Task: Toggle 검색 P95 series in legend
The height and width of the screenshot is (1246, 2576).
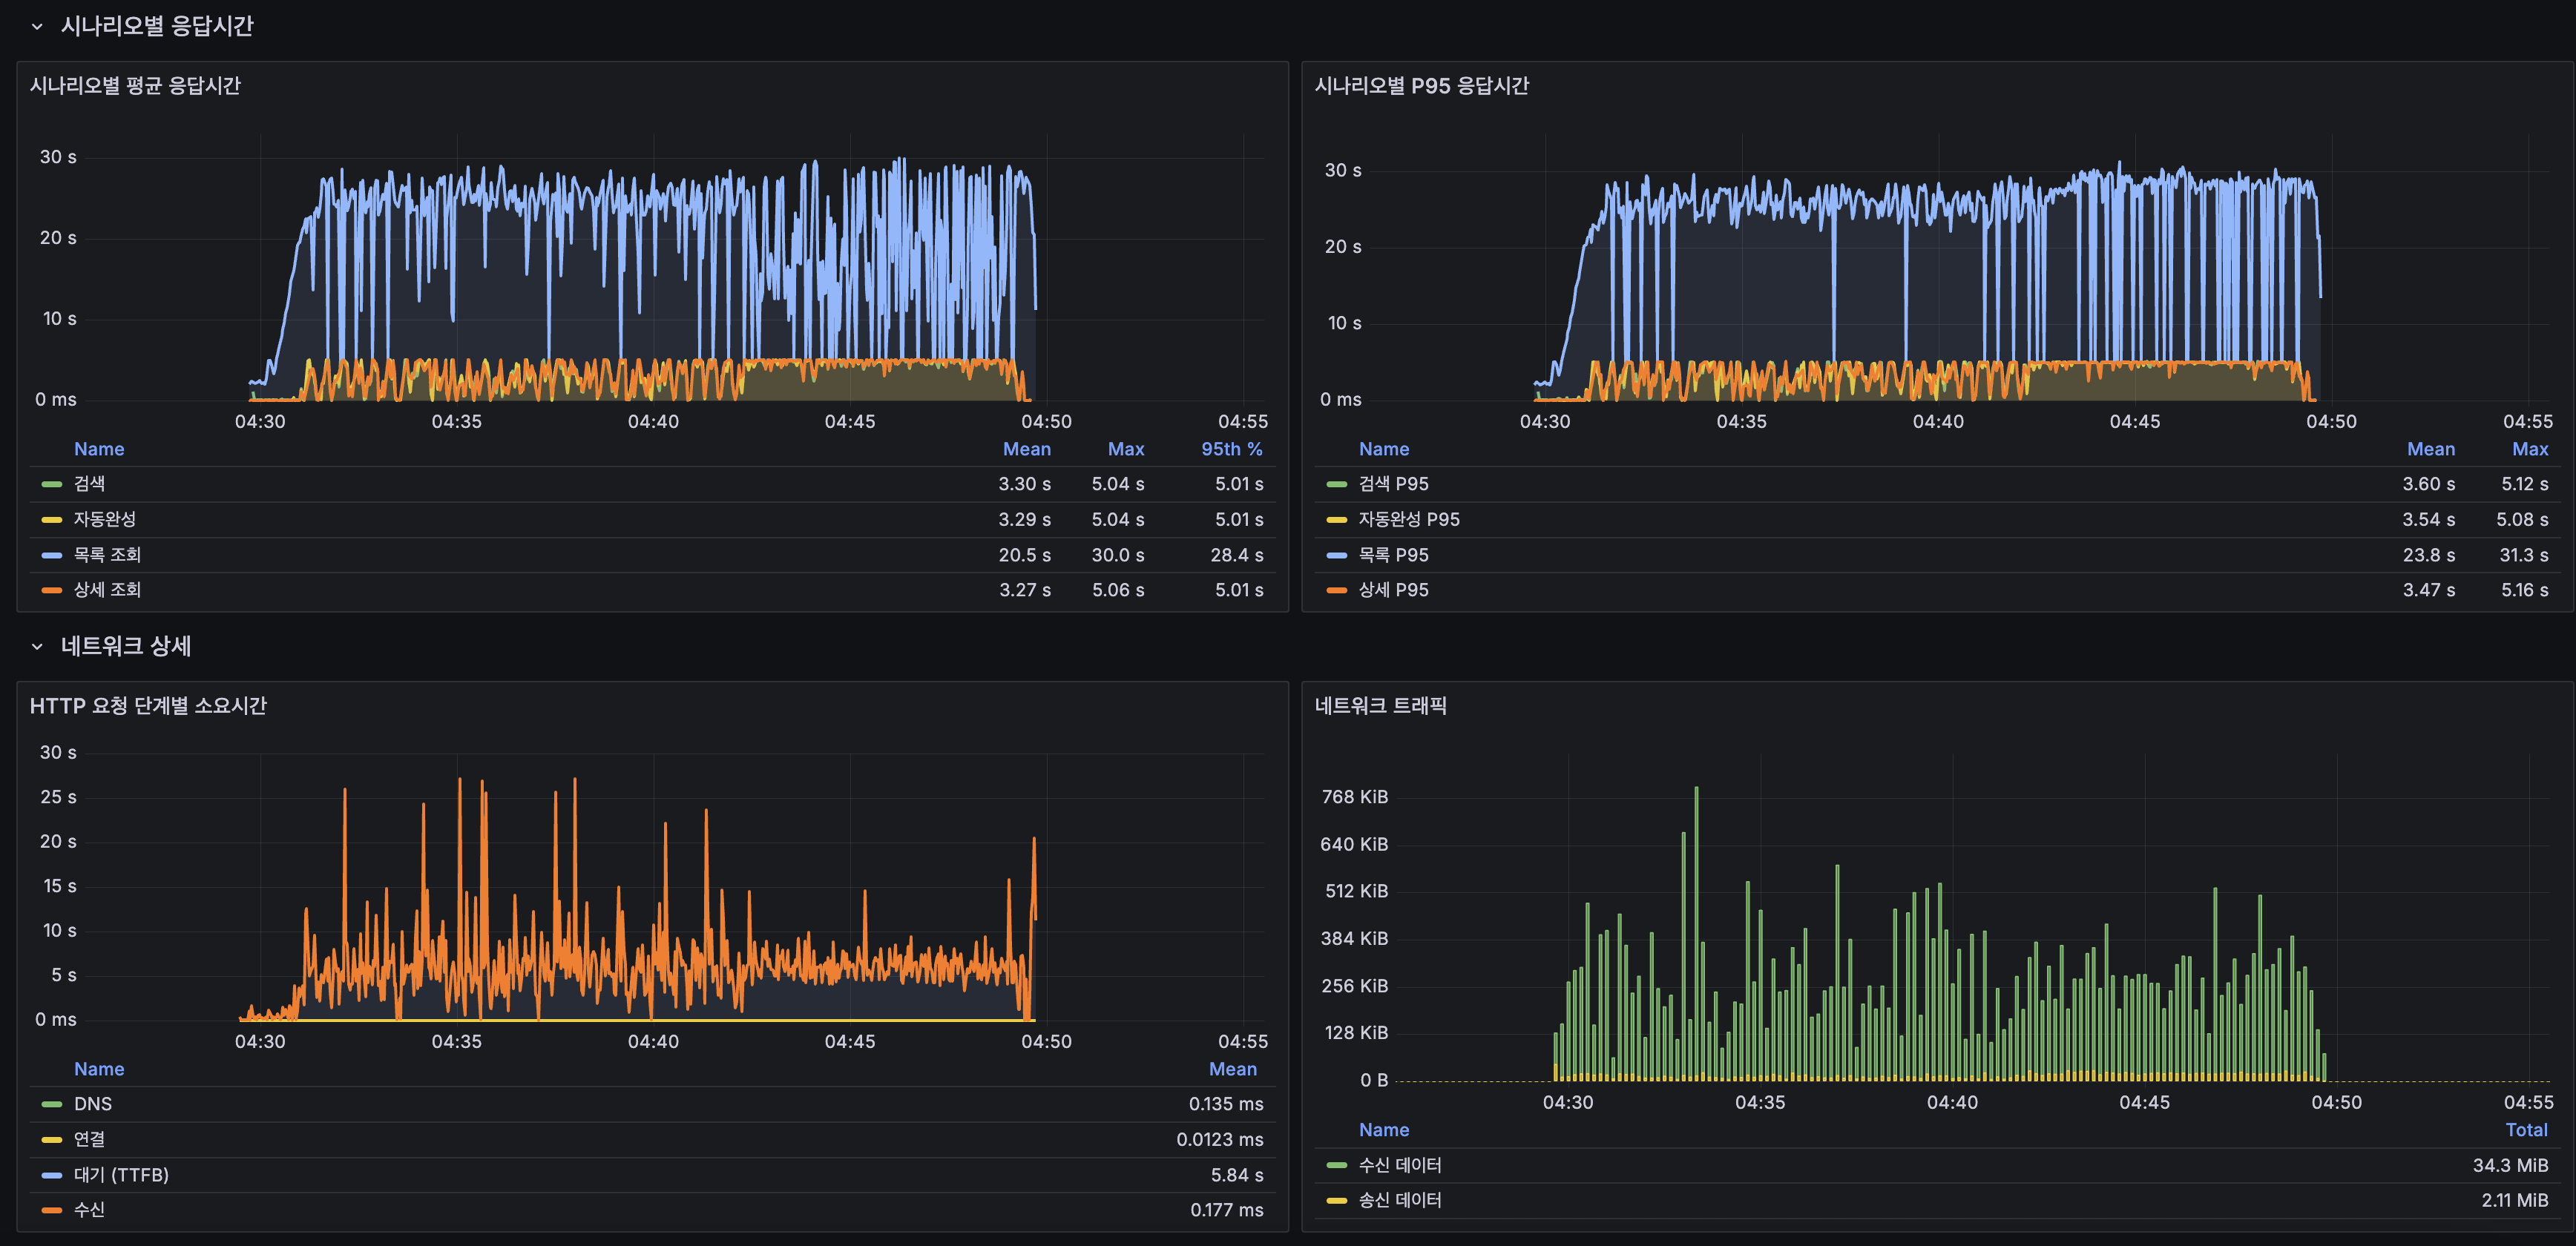Action: click(x=1393, y=484)
